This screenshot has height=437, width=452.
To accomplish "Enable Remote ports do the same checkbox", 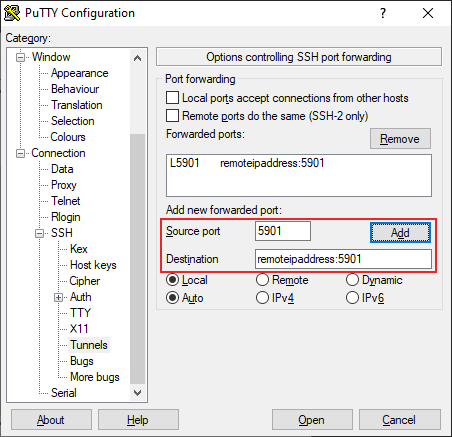I will (x=172, y=116).
